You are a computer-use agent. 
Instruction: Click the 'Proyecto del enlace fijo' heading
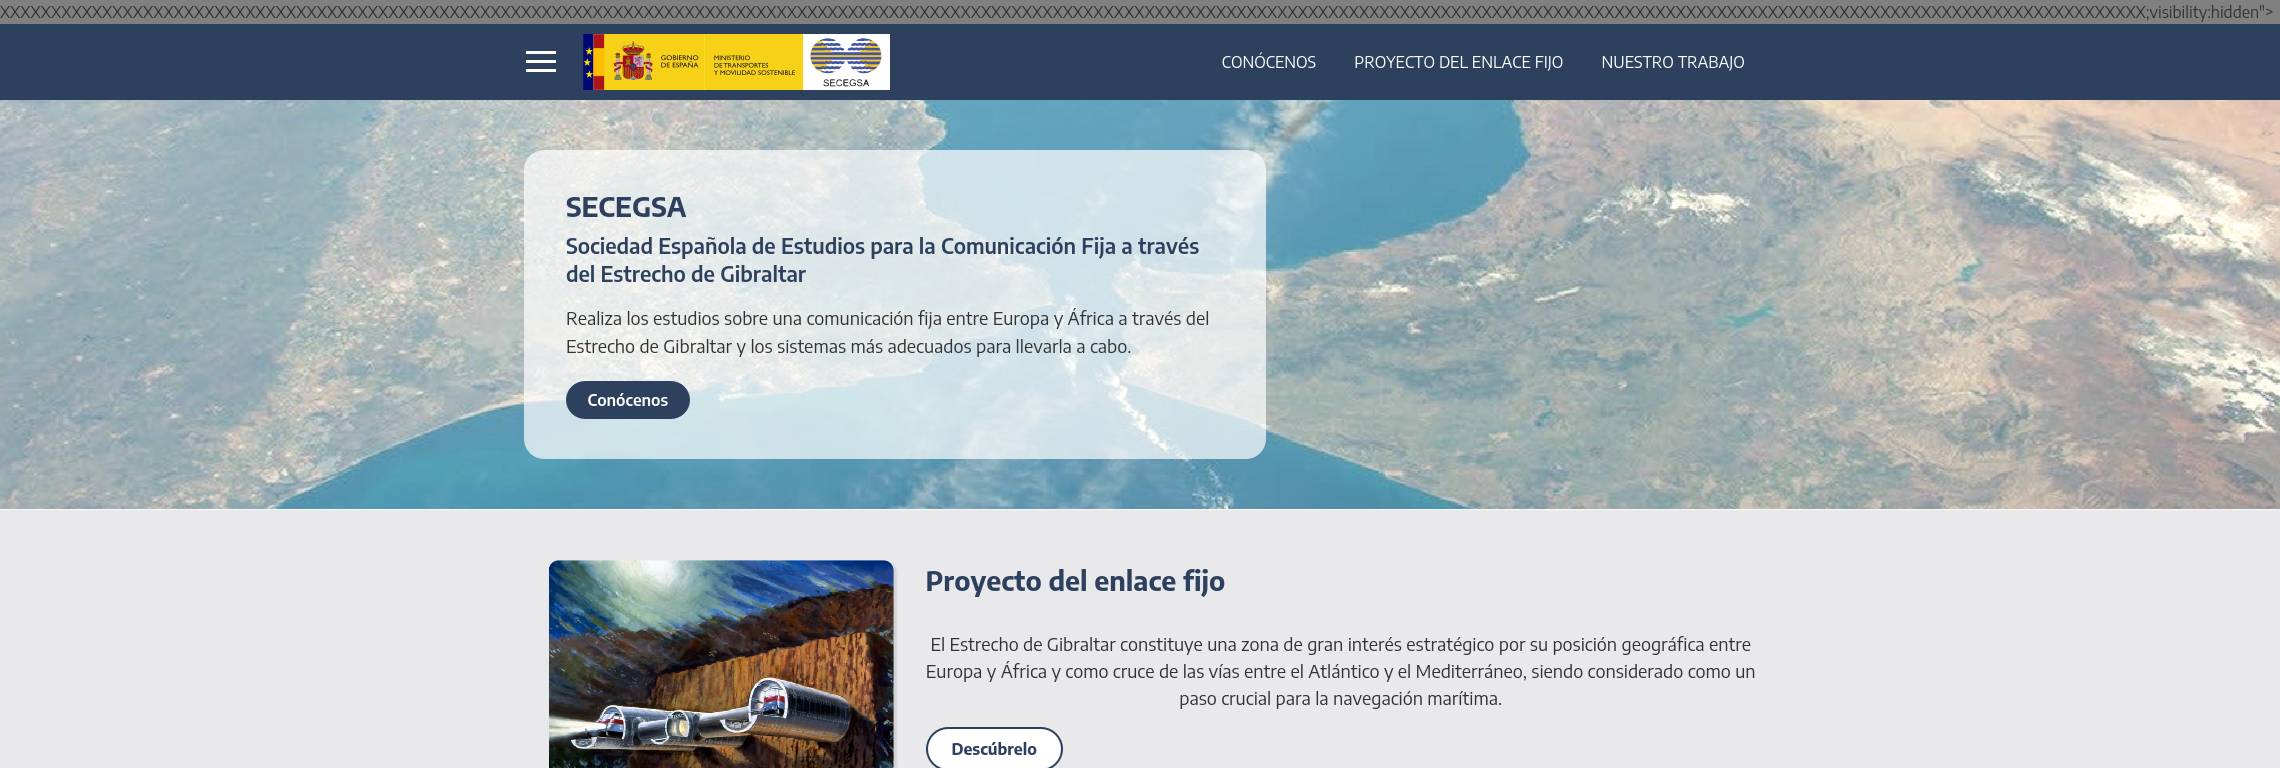click(x=1075, y=581)
